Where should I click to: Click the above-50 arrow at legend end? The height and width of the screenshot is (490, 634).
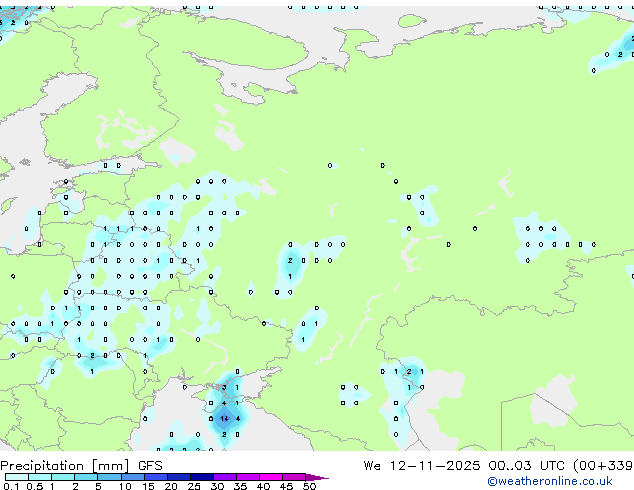(317, 477)
